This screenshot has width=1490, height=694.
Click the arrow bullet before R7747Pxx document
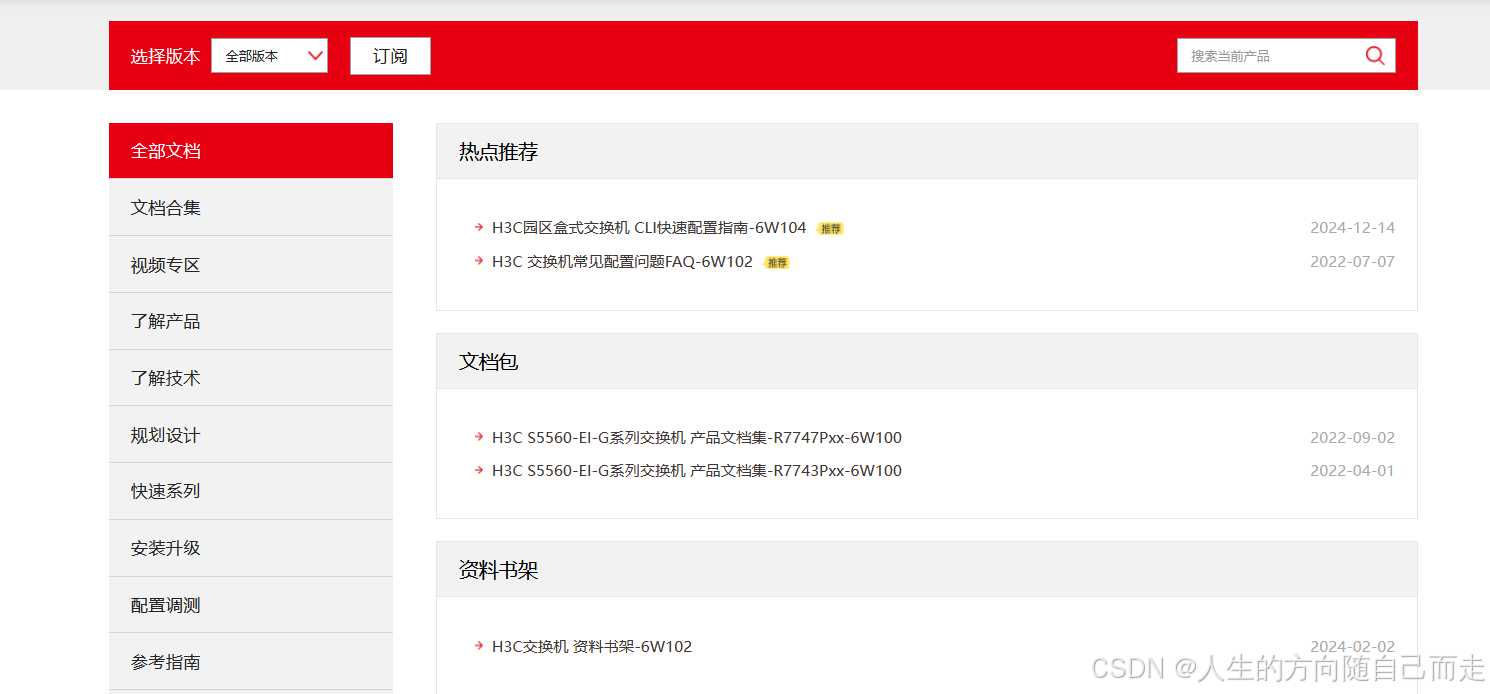tap(479, 437)
